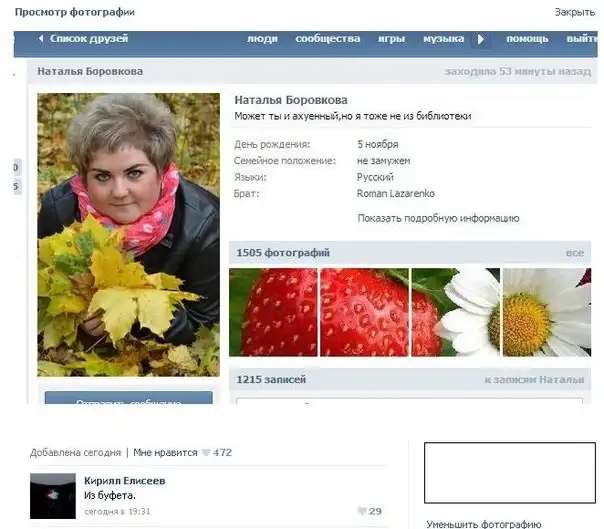Close the photo viewer with Закрыть
Screen dimensions: 604x529
[574, 12]
